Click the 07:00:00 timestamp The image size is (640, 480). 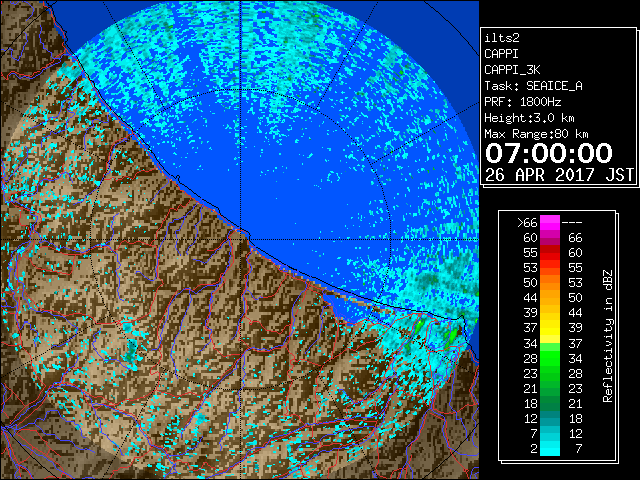coord(549,153)
